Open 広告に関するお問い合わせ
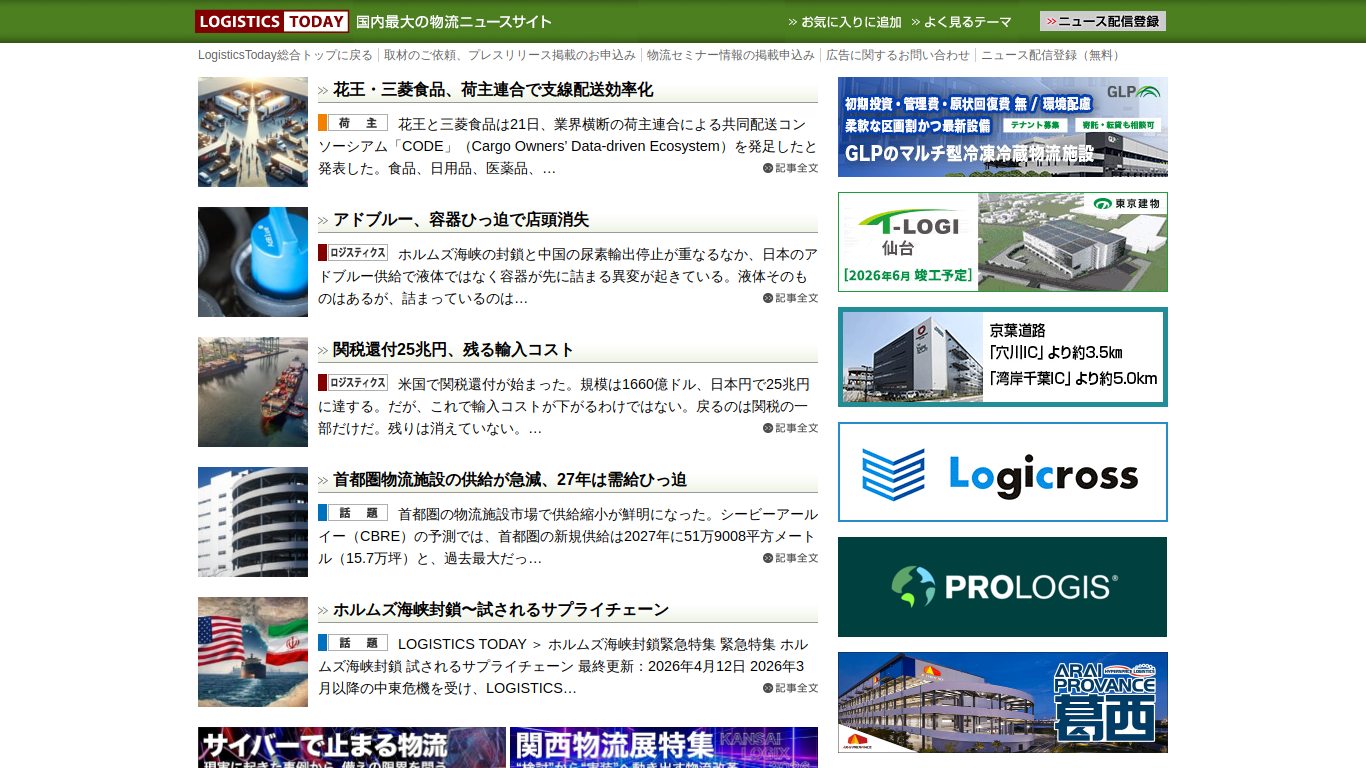1366x768 pixels. 898,55
